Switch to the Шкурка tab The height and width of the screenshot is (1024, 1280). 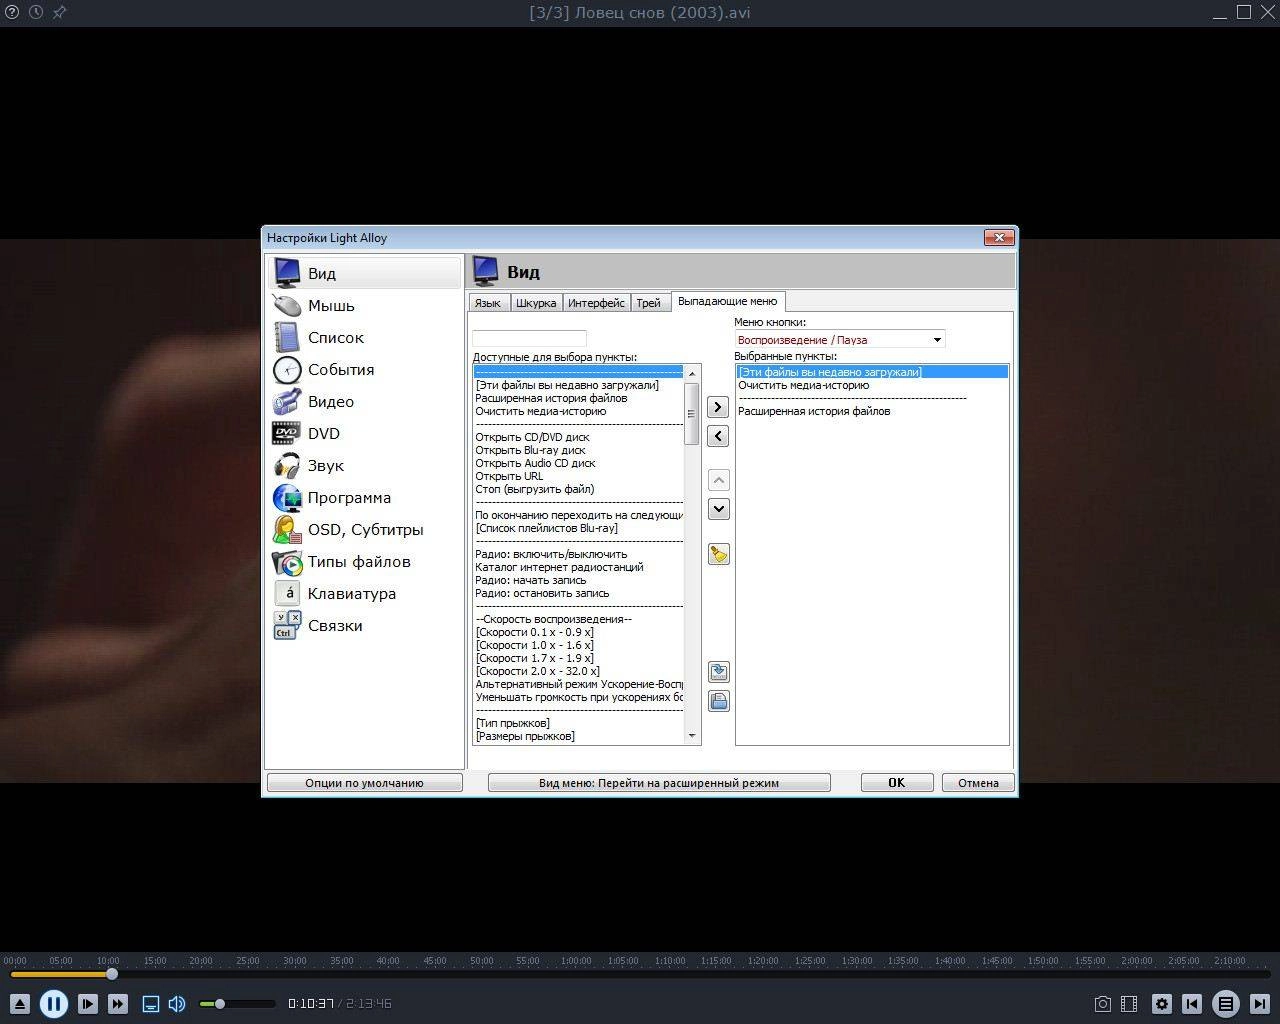537,303
